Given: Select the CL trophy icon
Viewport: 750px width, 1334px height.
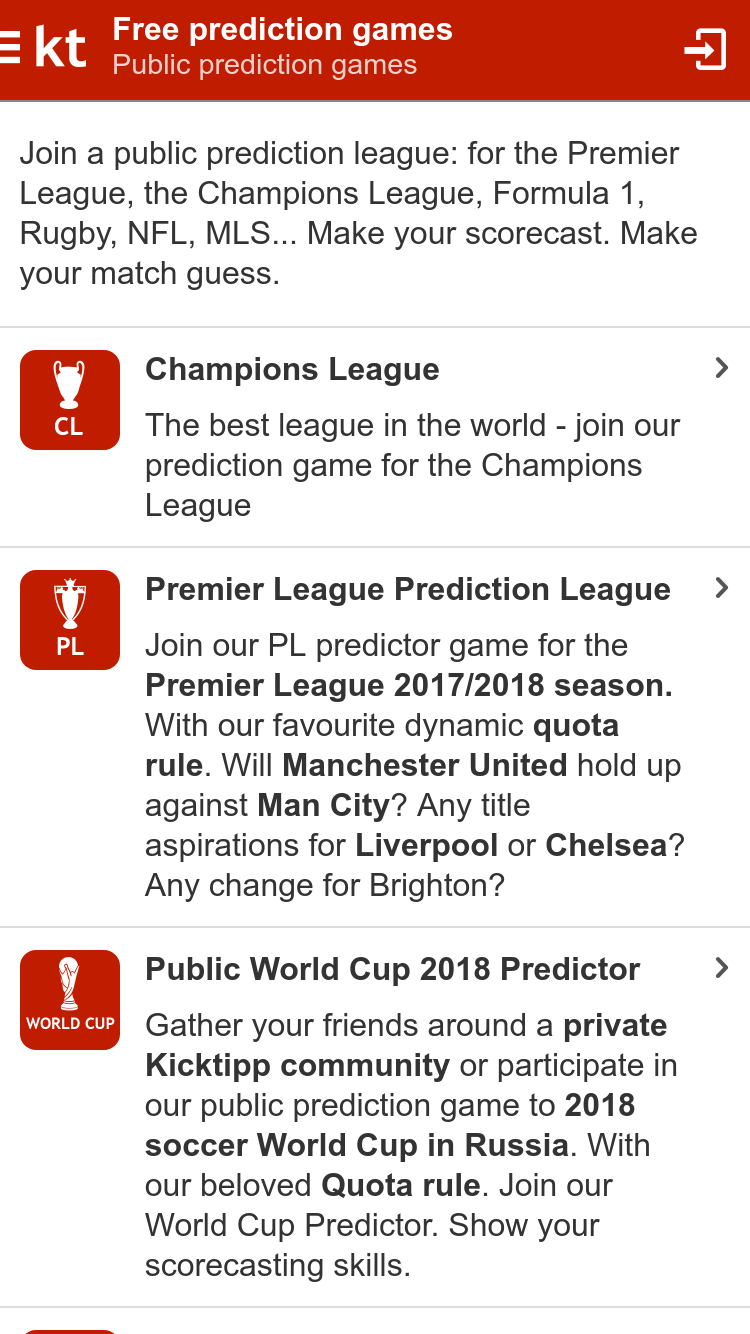Looking at the screenshot, I should [70, 400].
